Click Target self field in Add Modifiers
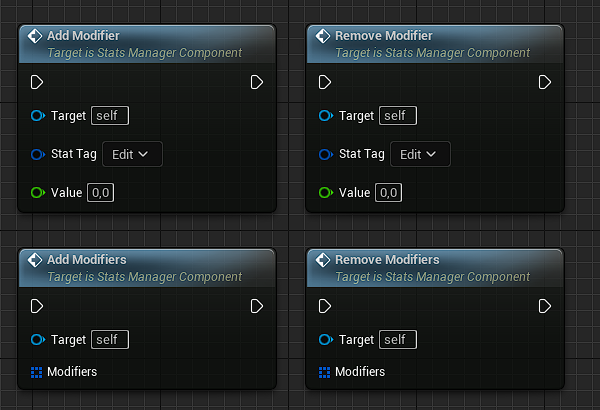This screenshot has width=600, height=410. point(110,340)
